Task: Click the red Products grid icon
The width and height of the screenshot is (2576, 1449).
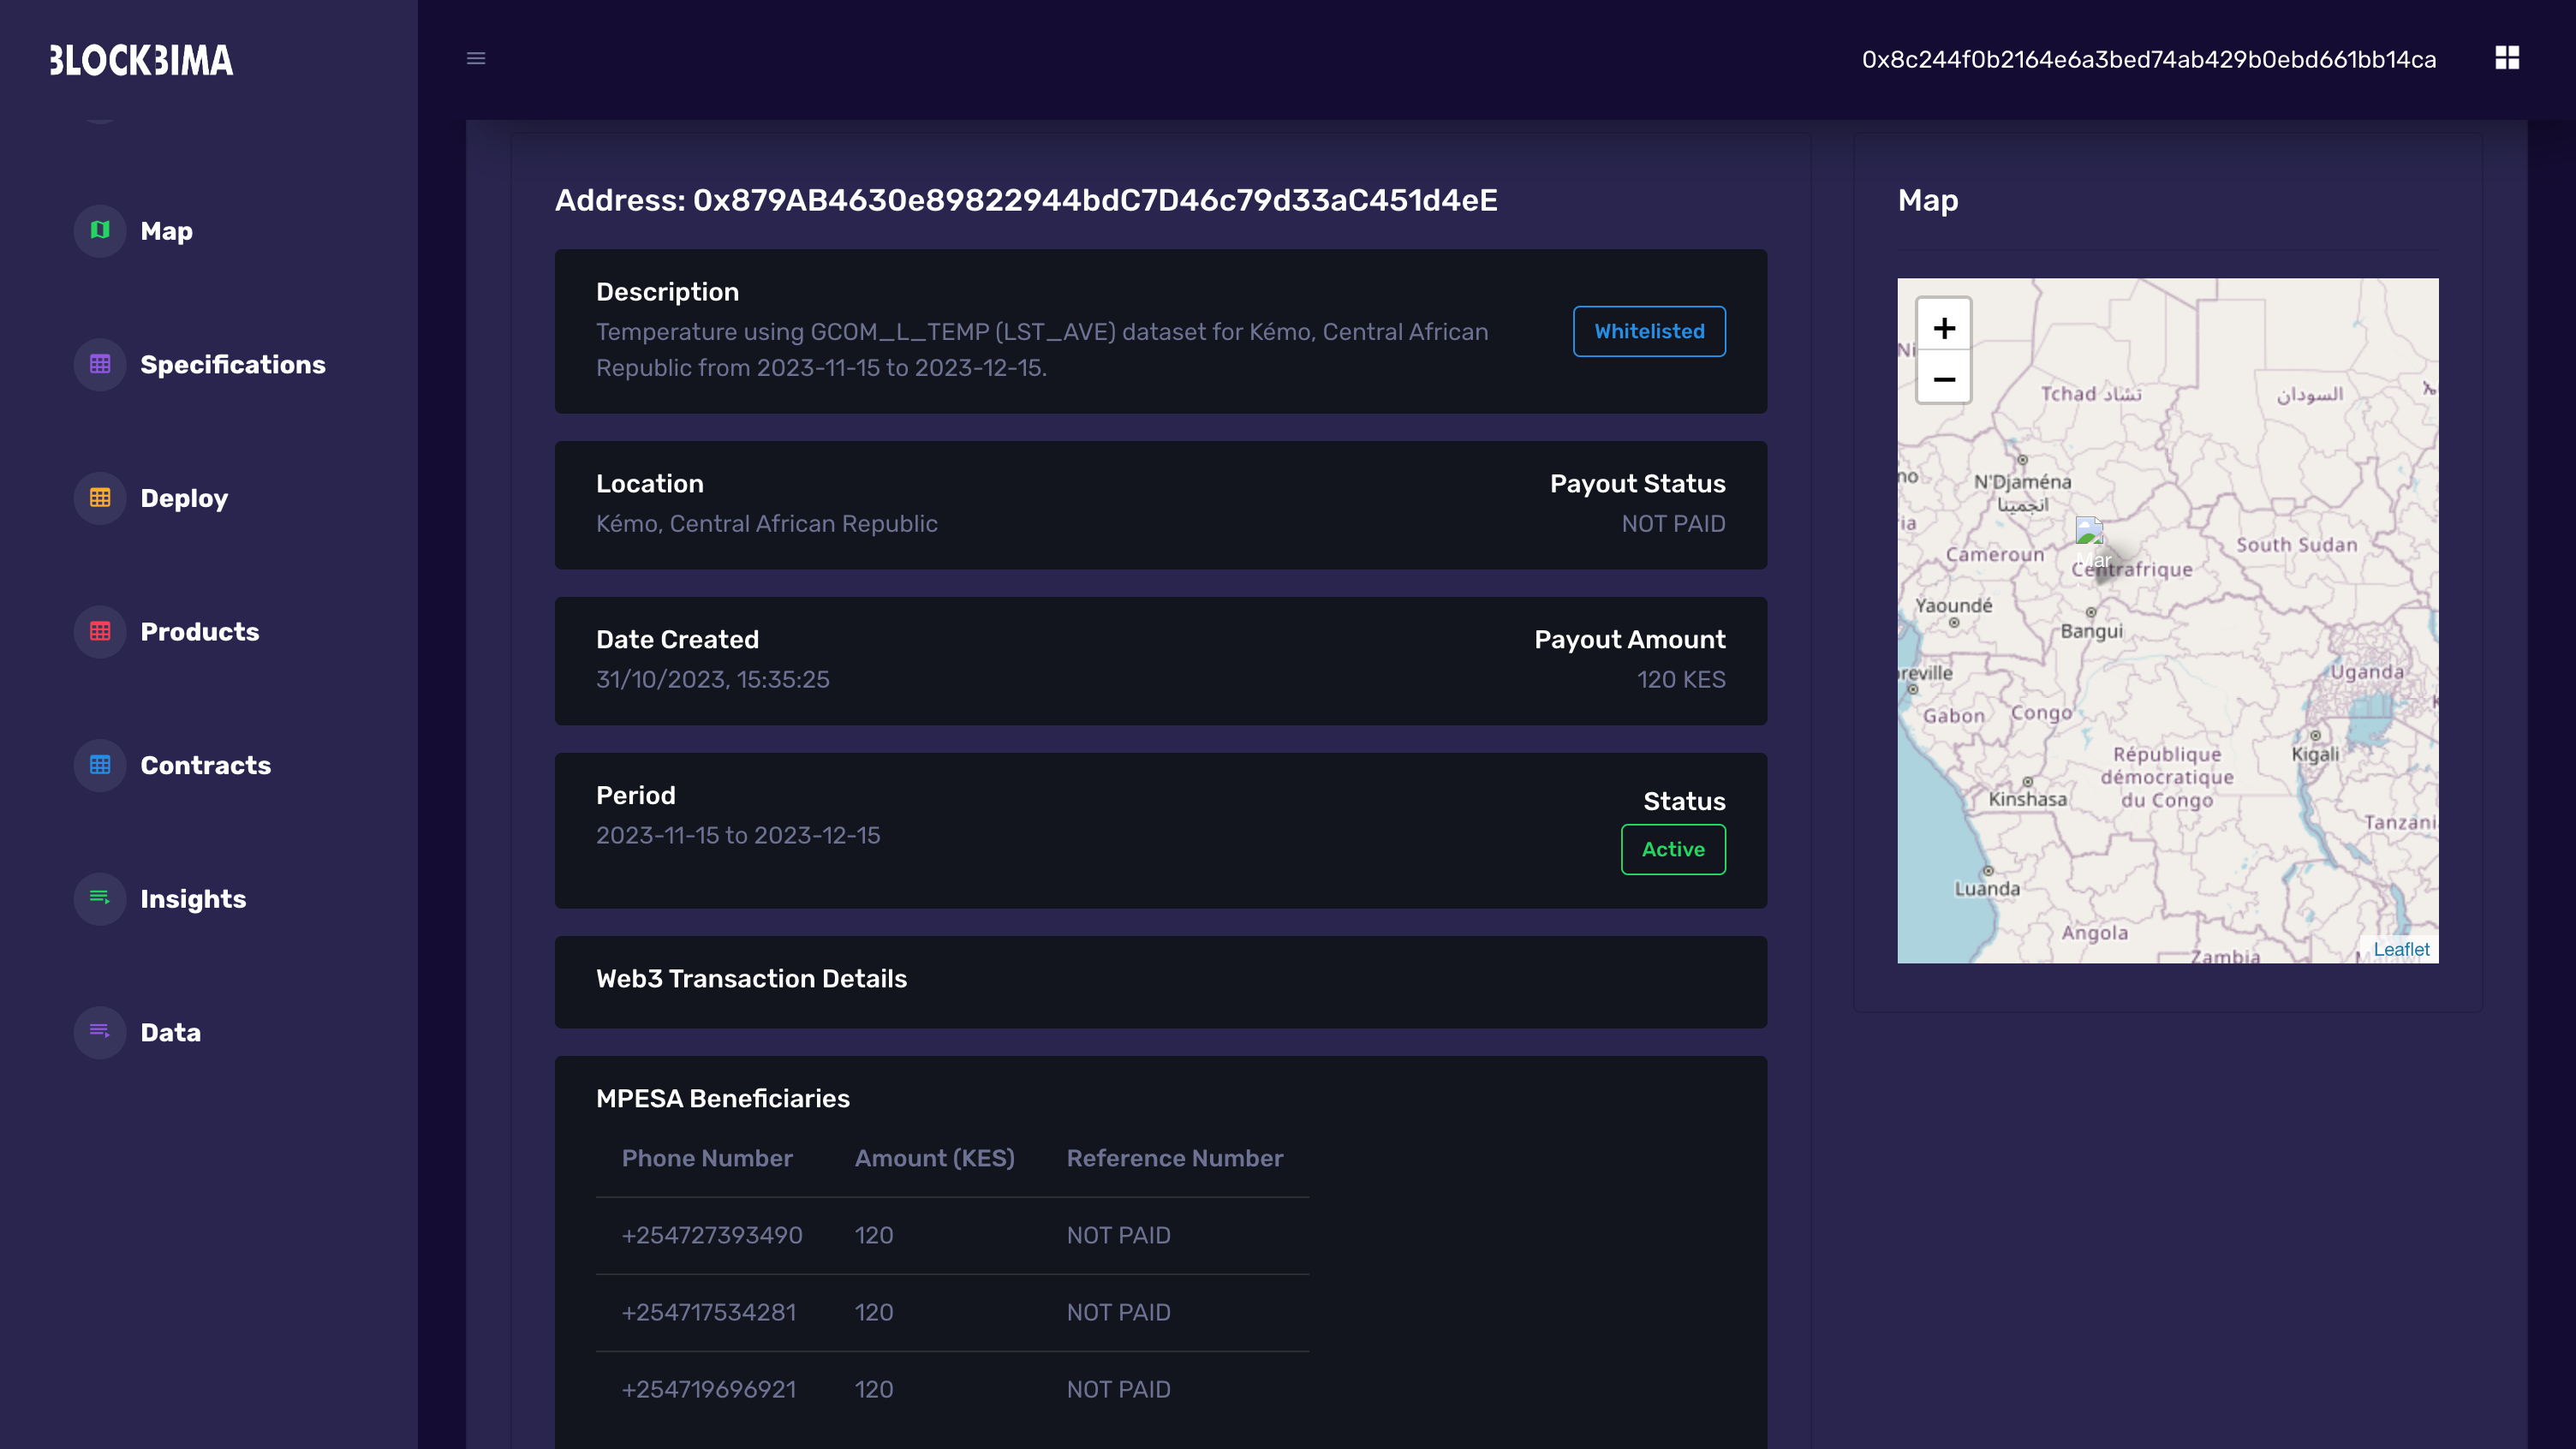Action: click(100, 631)
